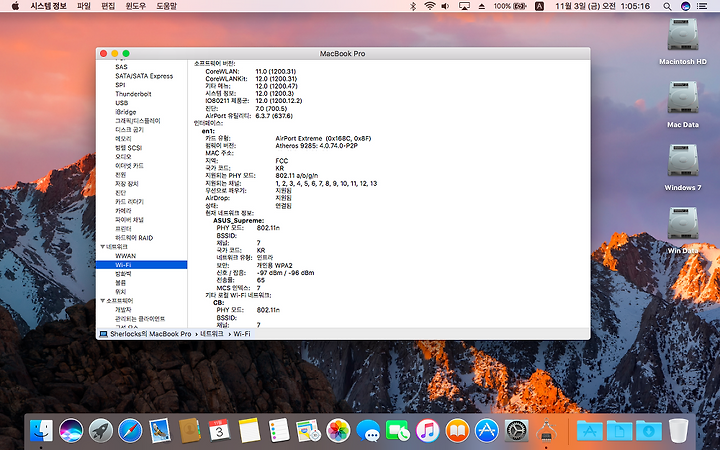This screenshot has width=720, height=450.
Task: Open Calendar icon in the Dock
Action: tap(219, 431)
